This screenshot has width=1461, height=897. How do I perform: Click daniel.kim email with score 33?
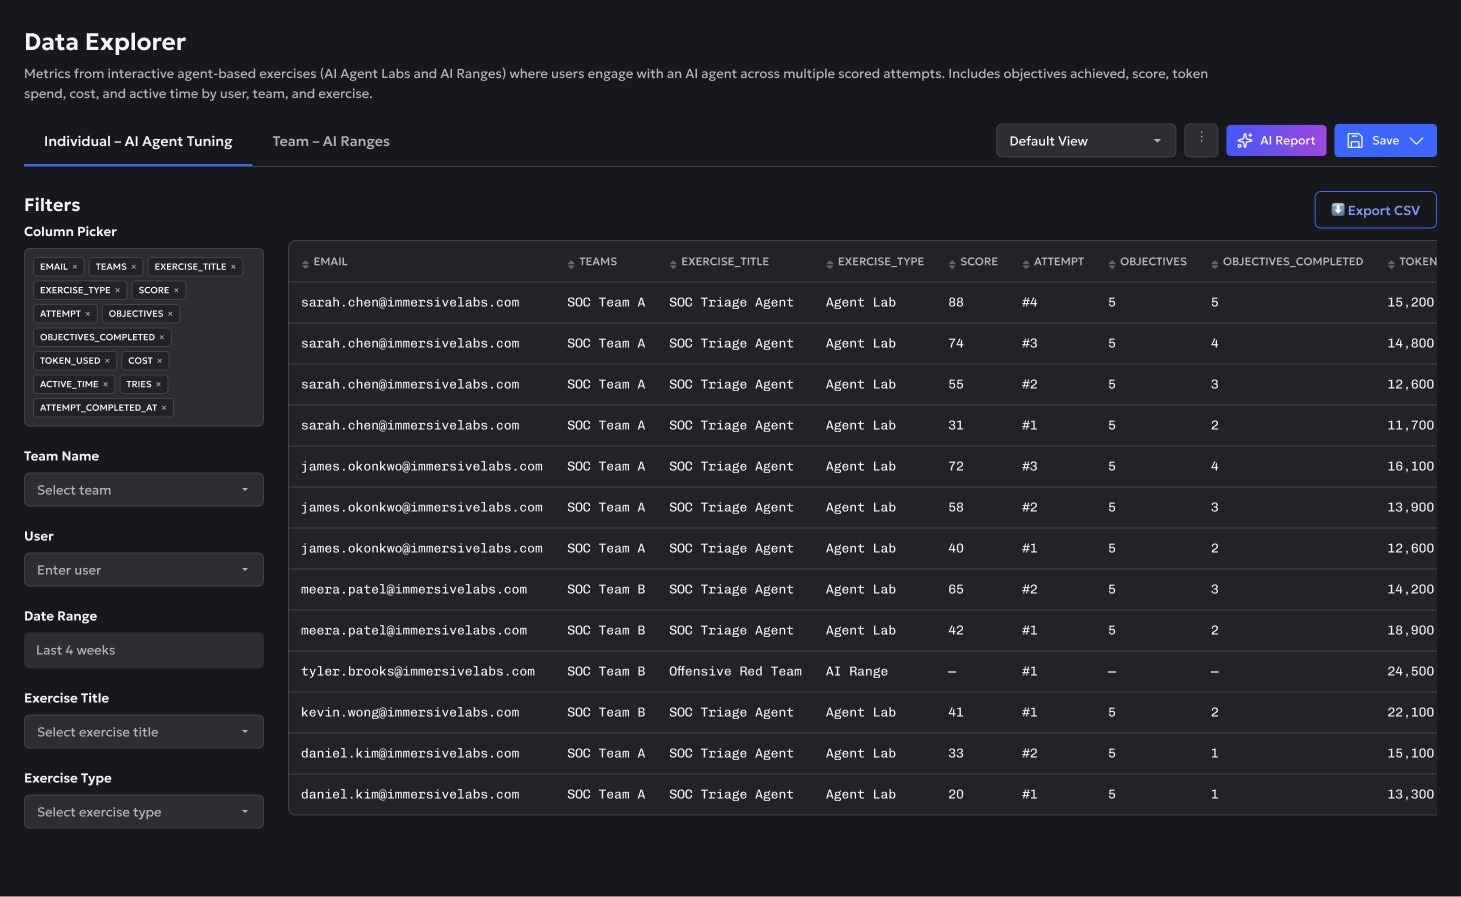[x=410, y=754]
